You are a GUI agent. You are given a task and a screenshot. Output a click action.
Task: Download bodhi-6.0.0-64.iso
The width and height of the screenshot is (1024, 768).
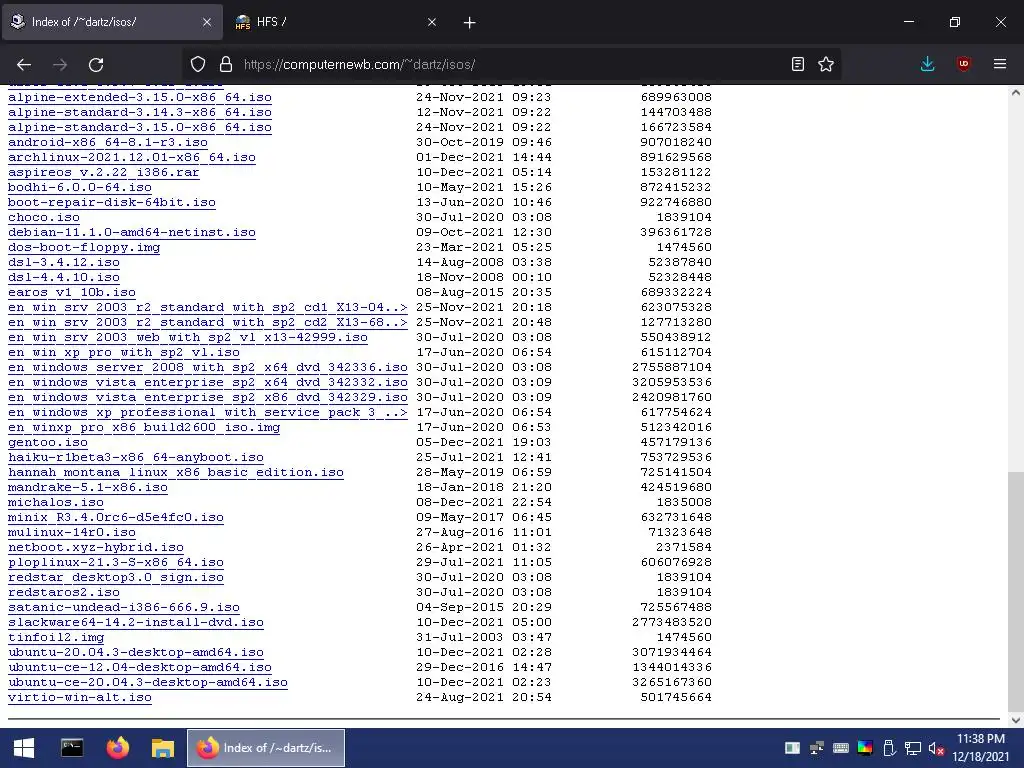click(x=80, y=187)
